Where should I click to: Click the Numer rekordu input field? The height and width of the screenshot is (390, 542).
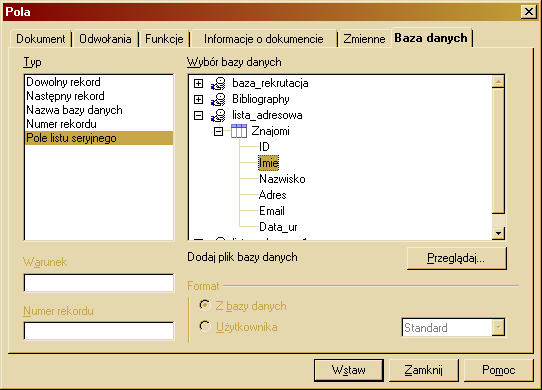[x=99, y=331]
